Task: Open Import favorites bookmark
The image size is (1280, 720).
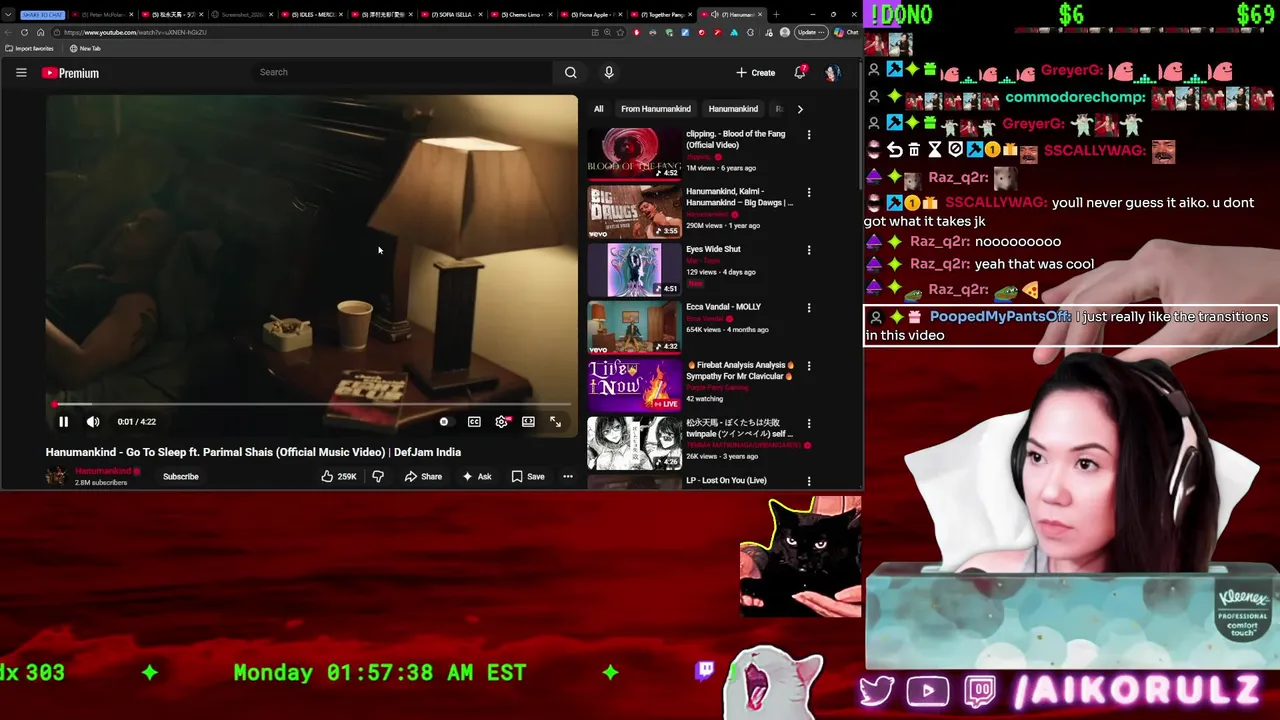Action: click(x=30, y=48)
